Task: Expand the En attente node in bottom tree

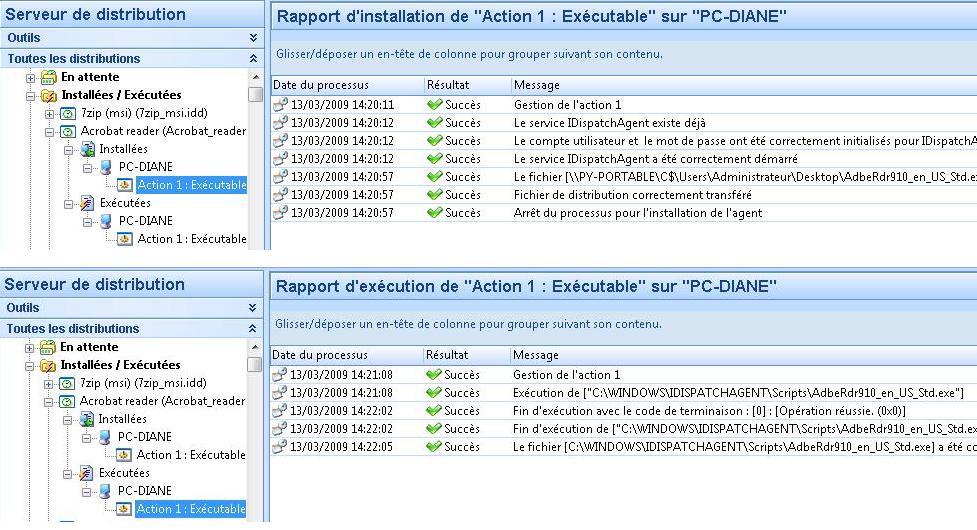Action: click(x=29, y=348)
